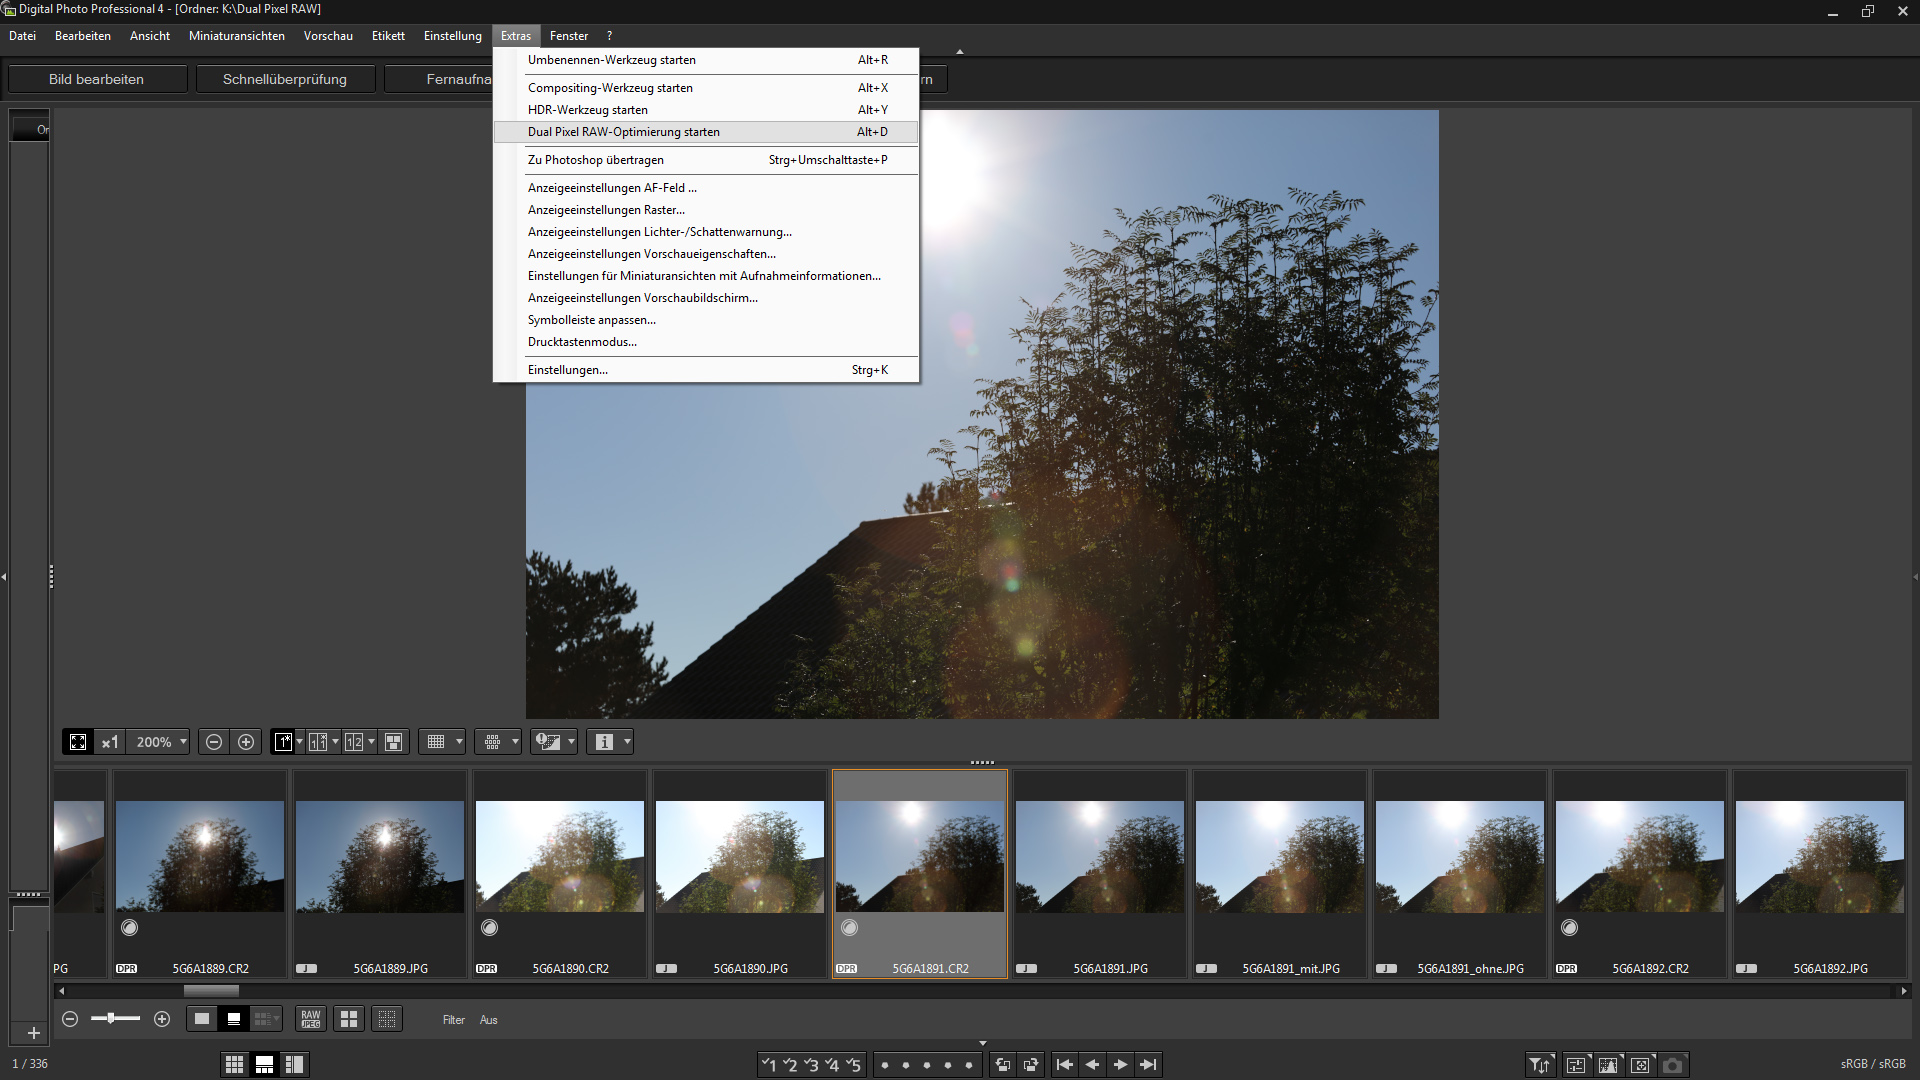This screenshot has width=1920, height=1080.
Task: Select thumbnail with filename display style
Action: coord(234,1019)
